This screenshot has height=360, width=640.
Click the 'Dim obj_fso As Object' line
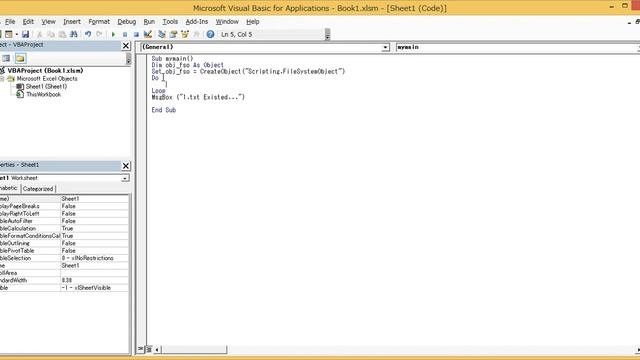[187, 65]
